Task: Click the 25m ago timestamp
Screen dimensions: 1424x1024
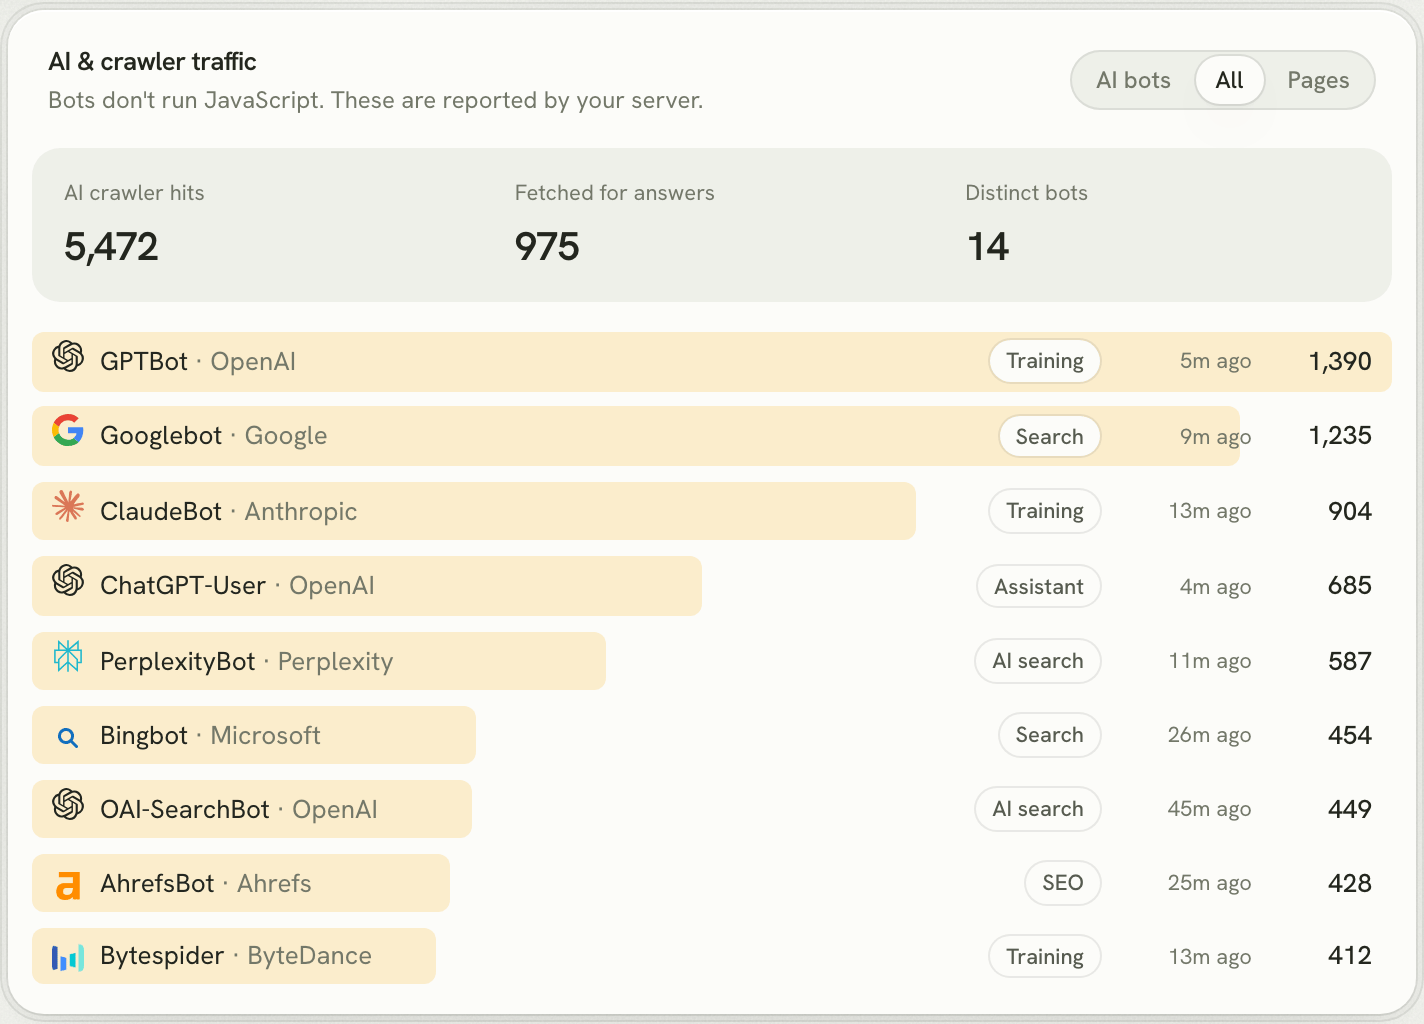Action: (1209, 884)
